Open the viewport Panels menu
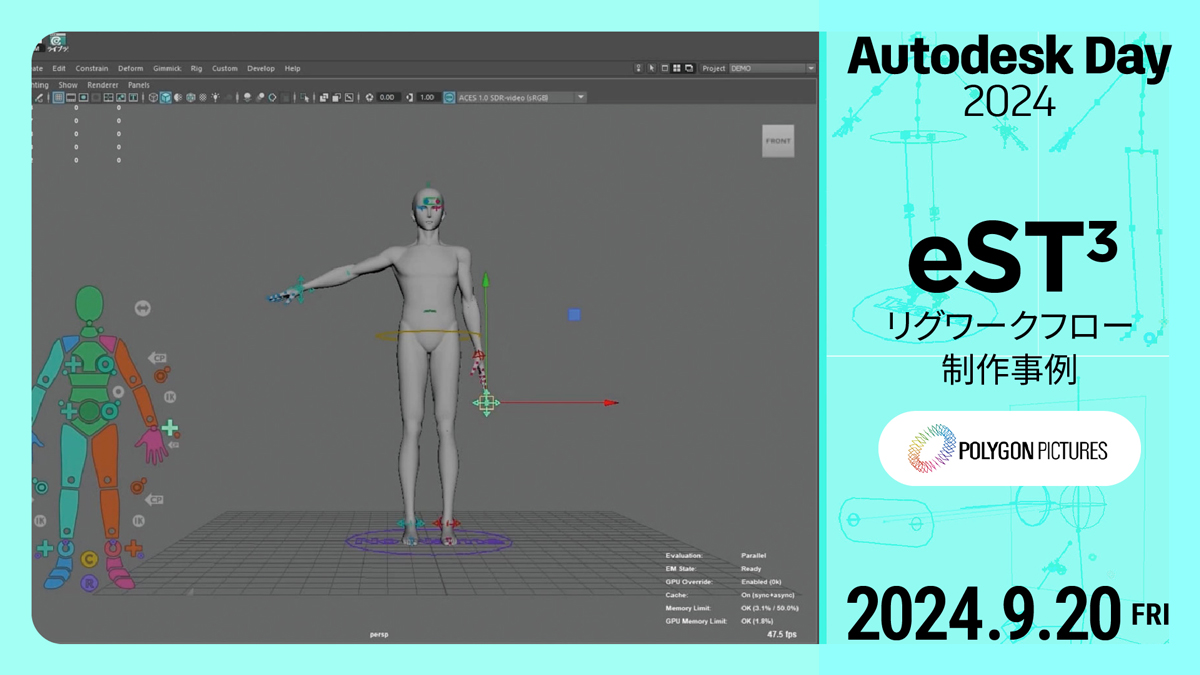This screenshot has width=1200, height=675. pyautogui.click(x=139, y=85)
